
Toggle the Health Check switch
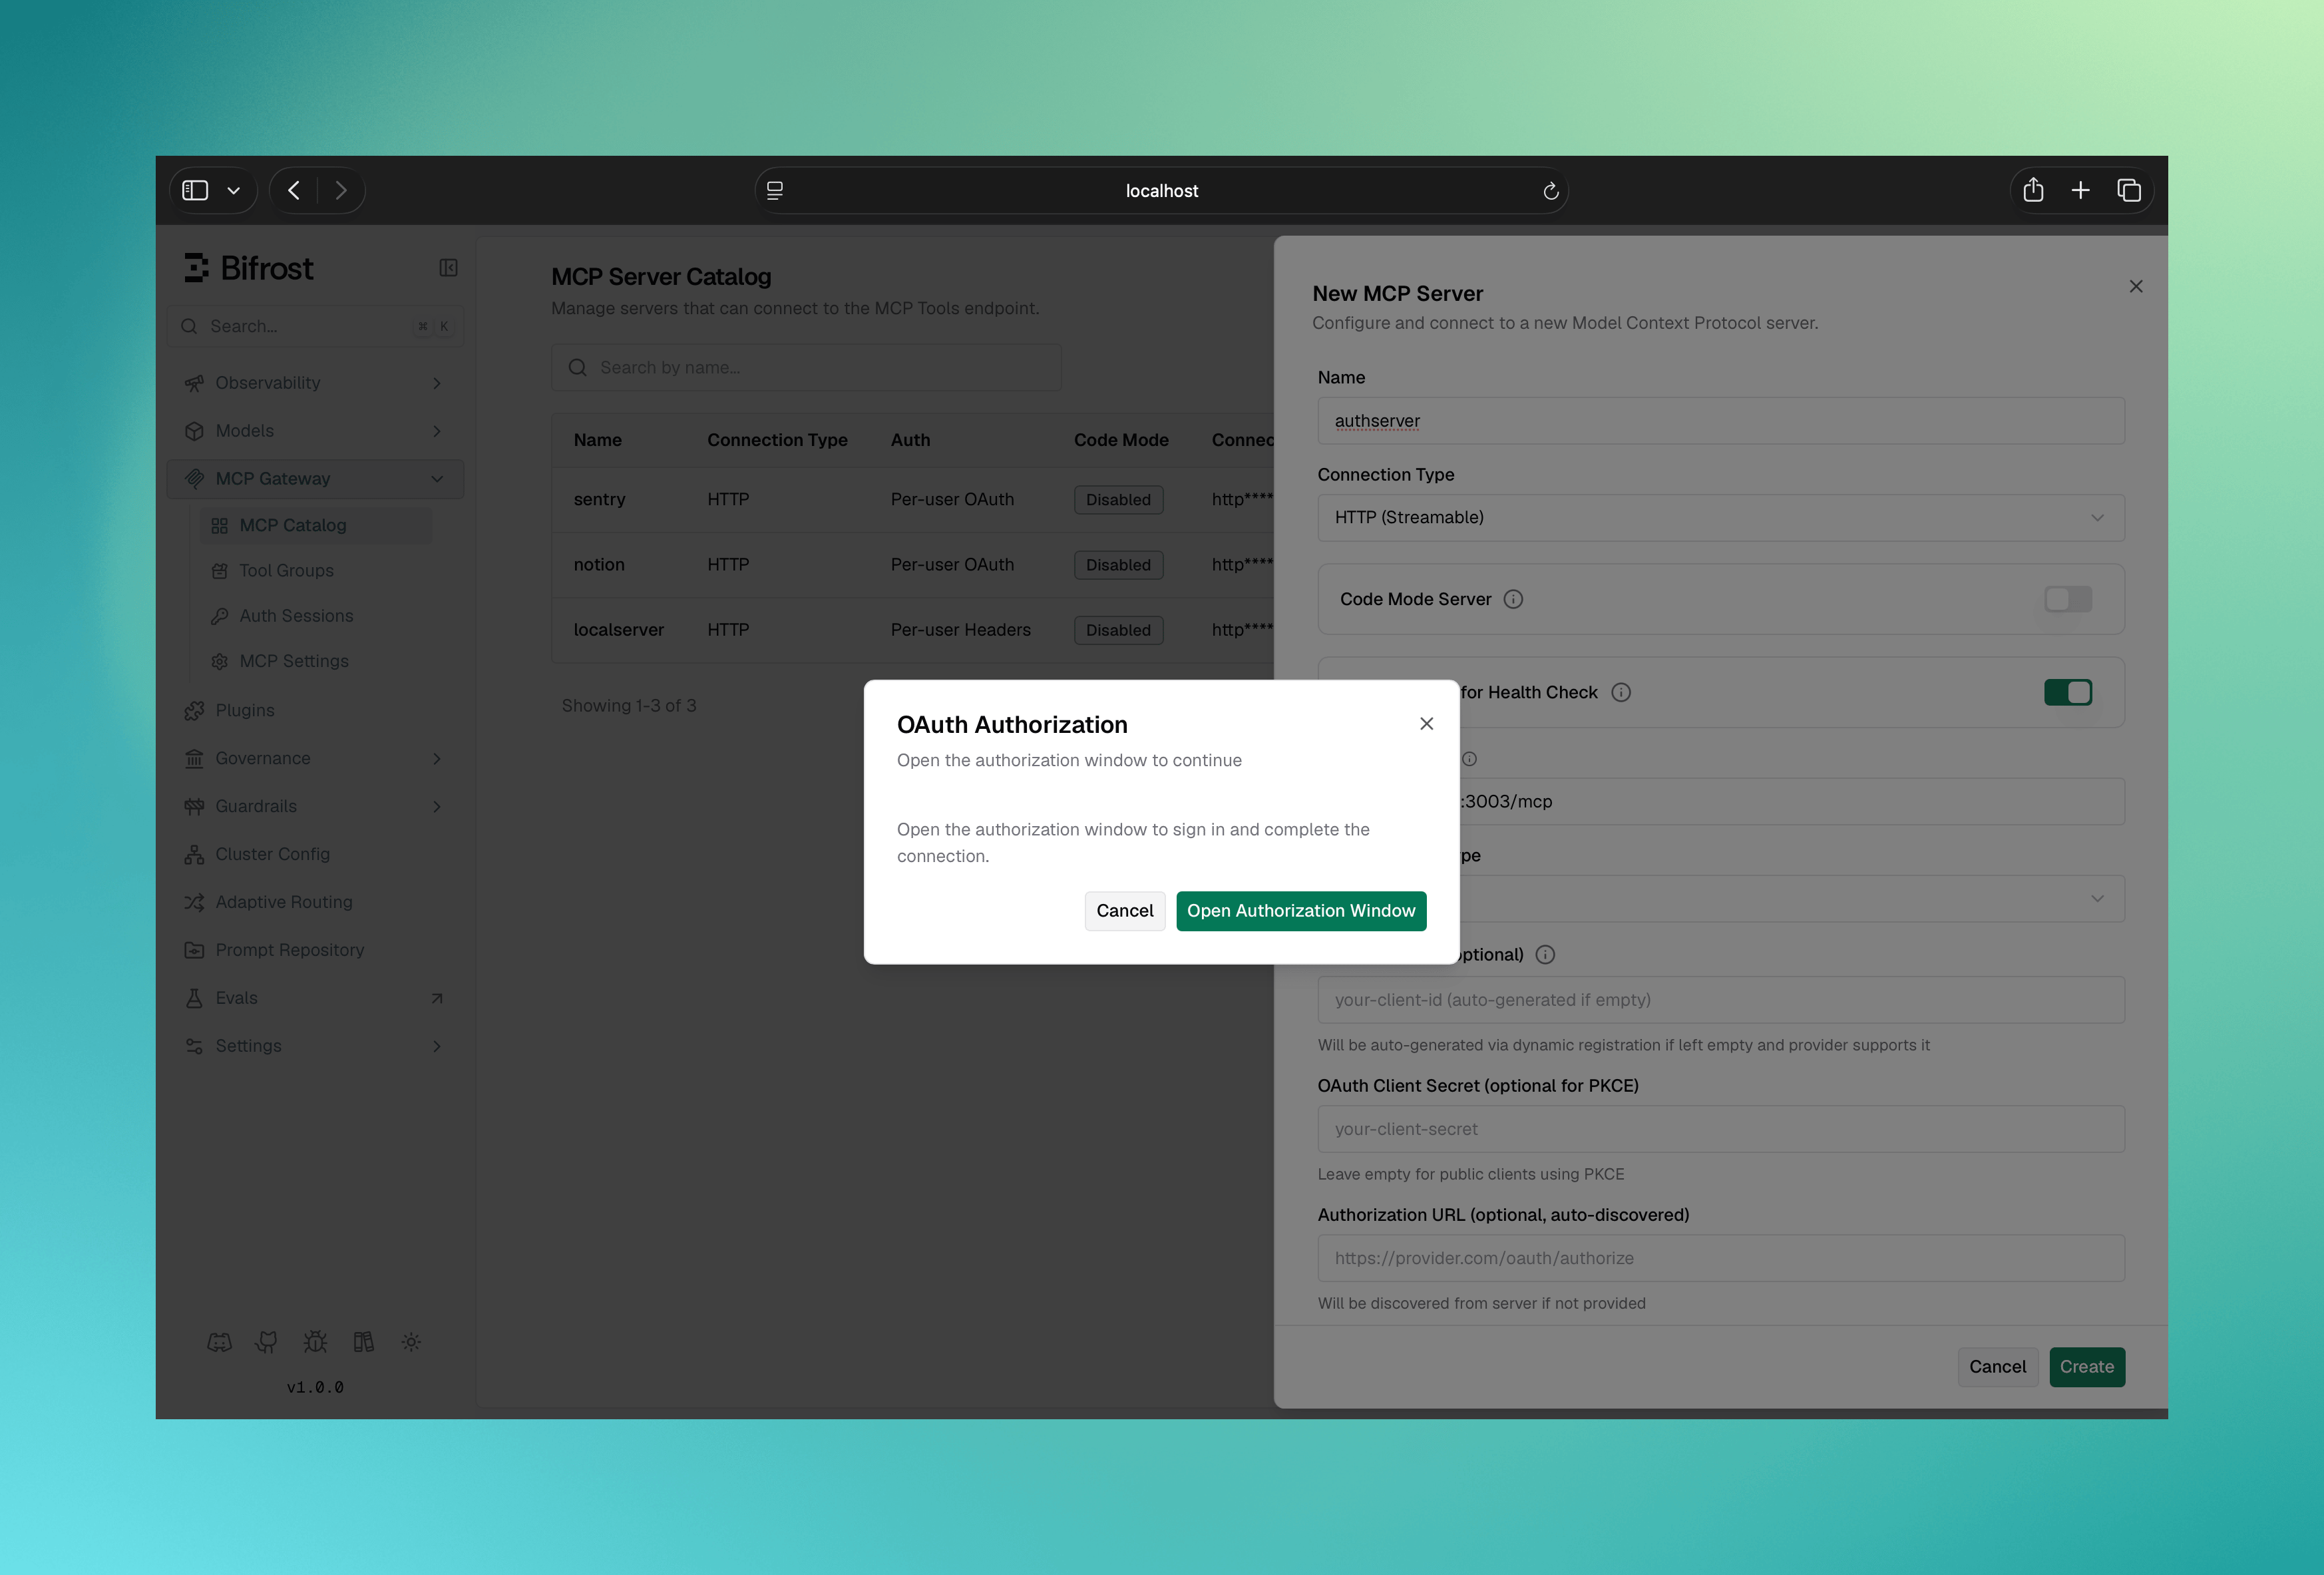2068,692
